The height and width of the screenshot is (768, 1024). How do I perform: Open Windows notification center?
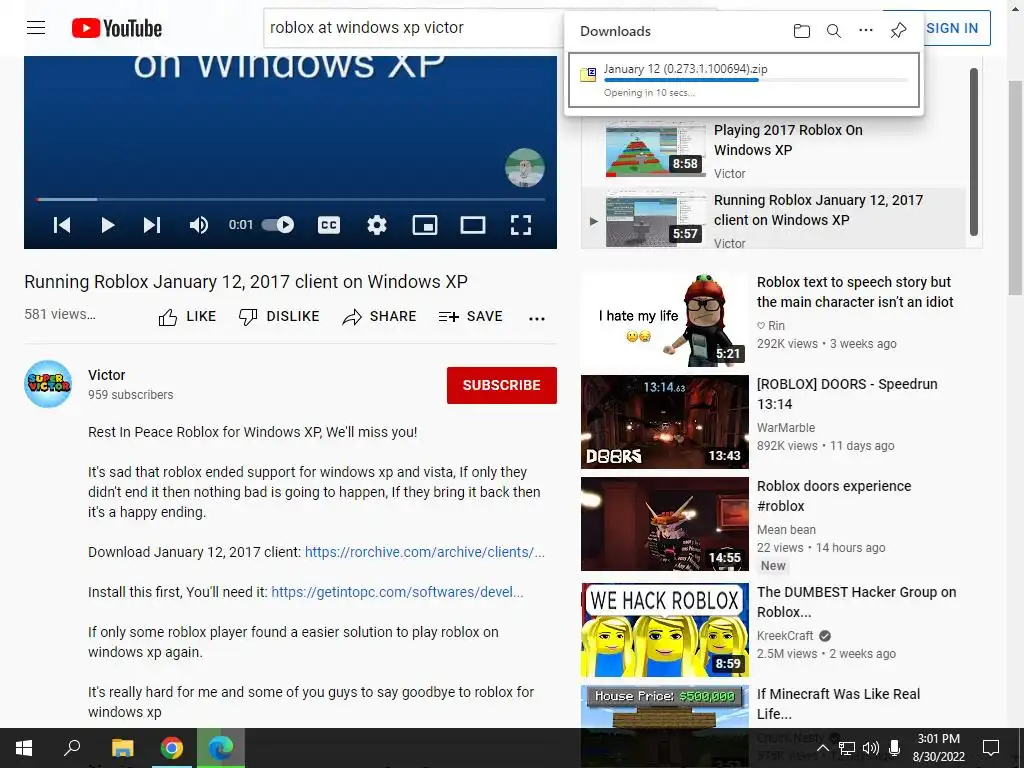pyautogui.click(x=991, y=748)
